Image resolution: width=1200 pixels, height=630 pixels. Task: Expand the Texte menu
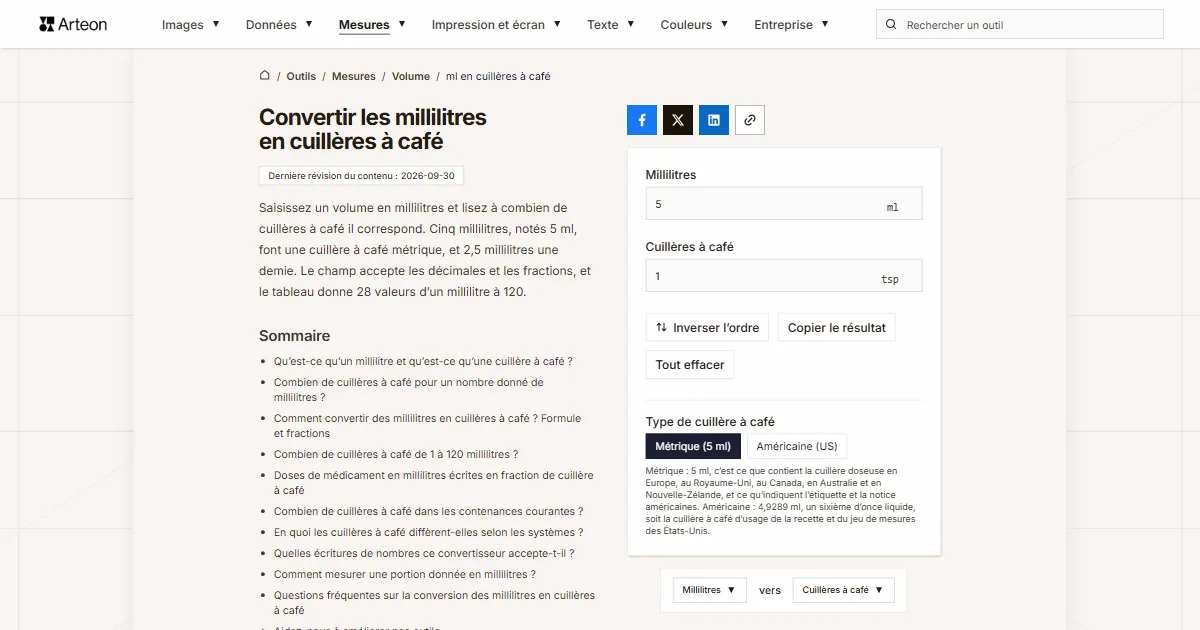tap(611, 24)
